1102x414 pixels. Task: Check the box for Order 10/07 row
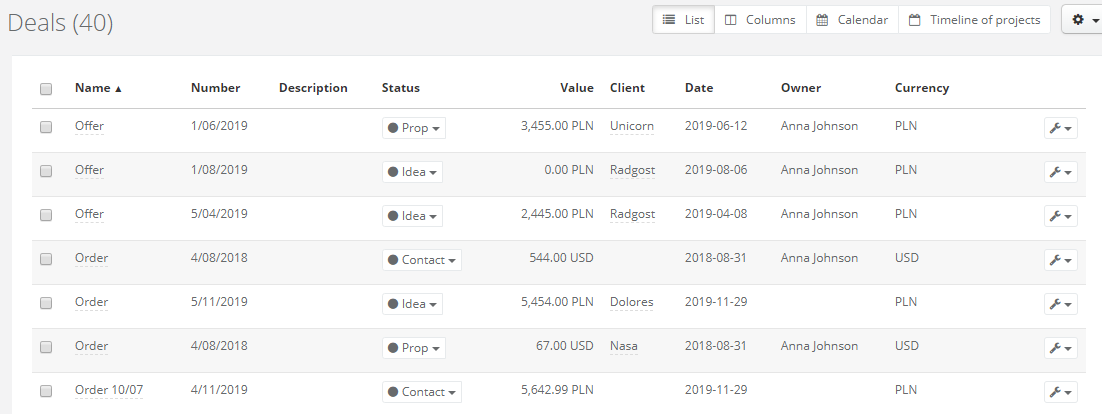pyautogui.click(x=46, y=391)
